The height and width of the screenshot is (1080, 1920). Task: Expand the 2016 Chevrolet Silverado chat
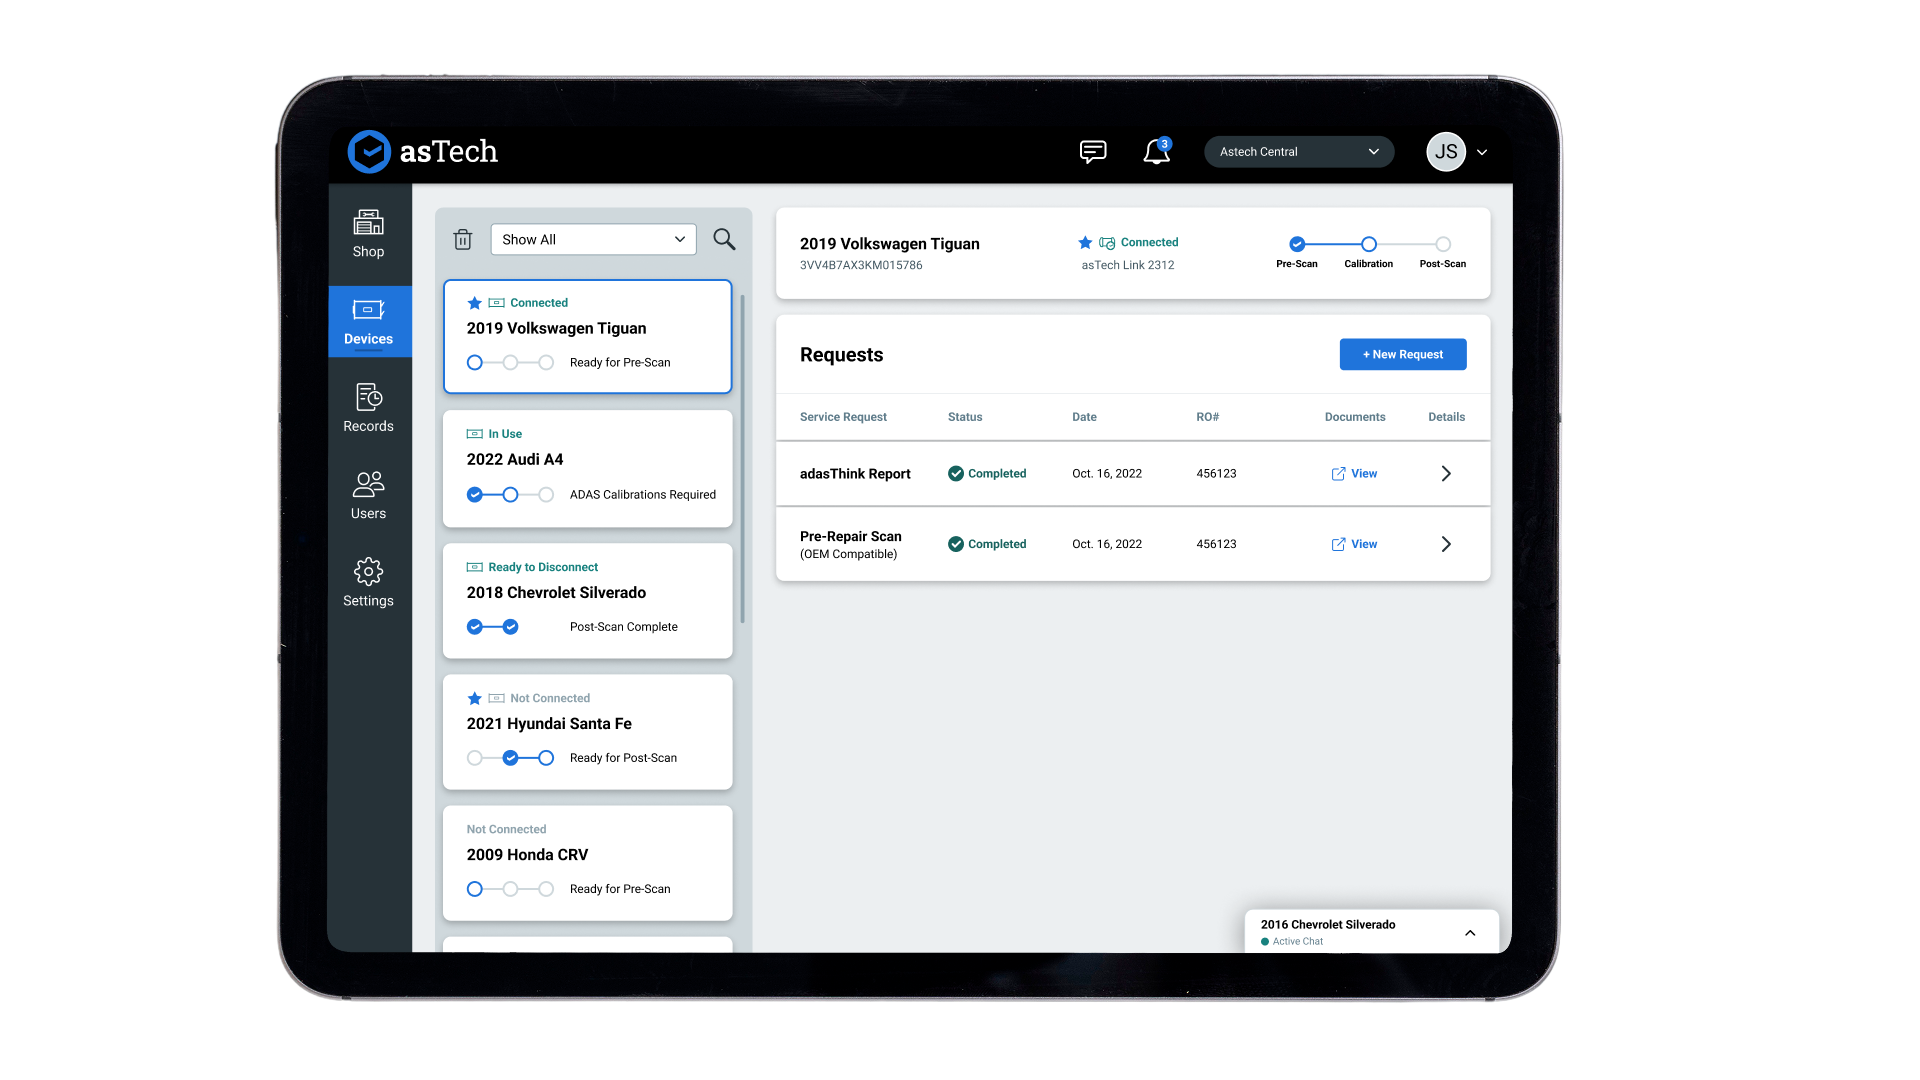pos(1470,932)
